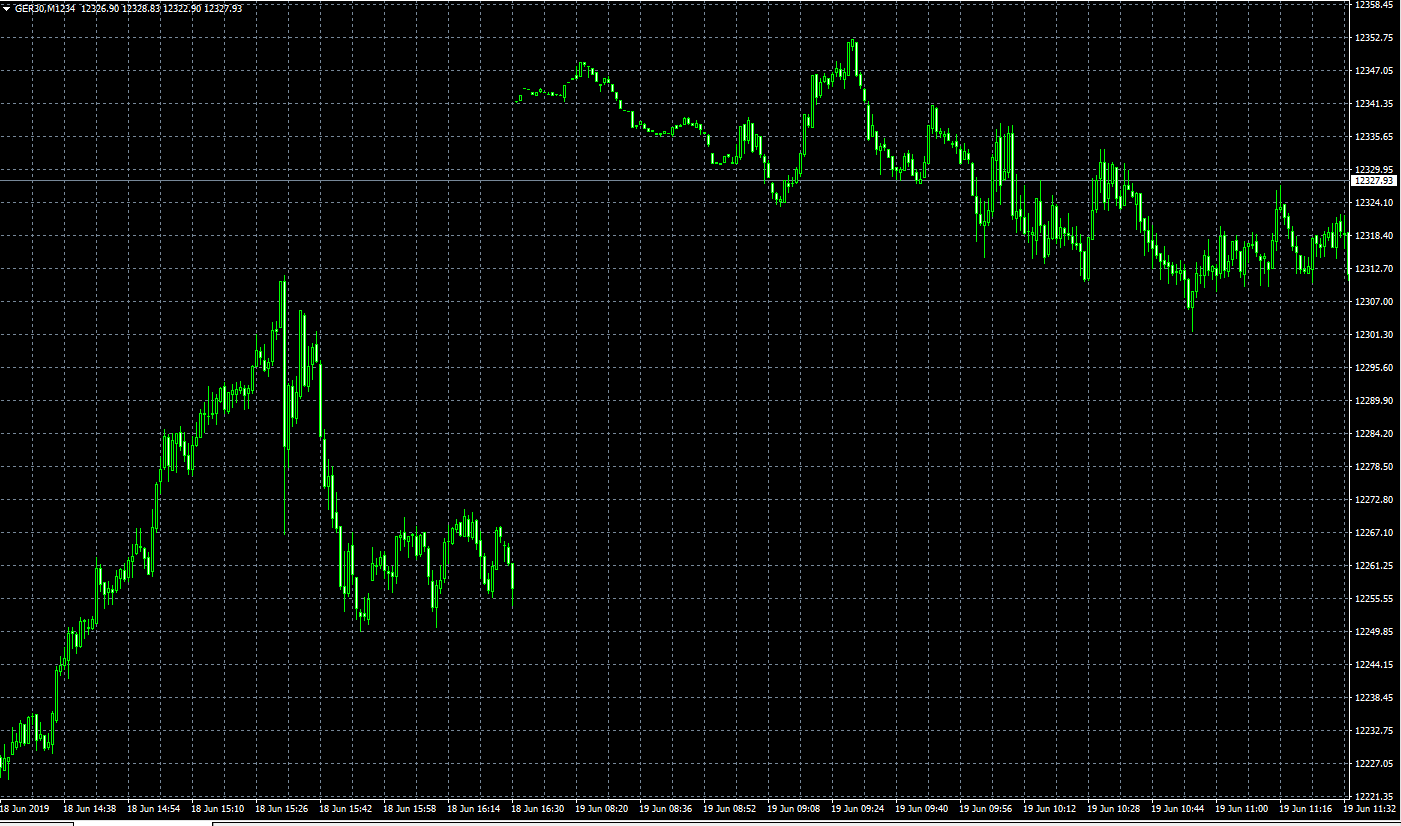The width and height of the screenshot is (1401, 826).
Task: Click the 19 Jun 08:36 time label
Action: tap(665, 808)
